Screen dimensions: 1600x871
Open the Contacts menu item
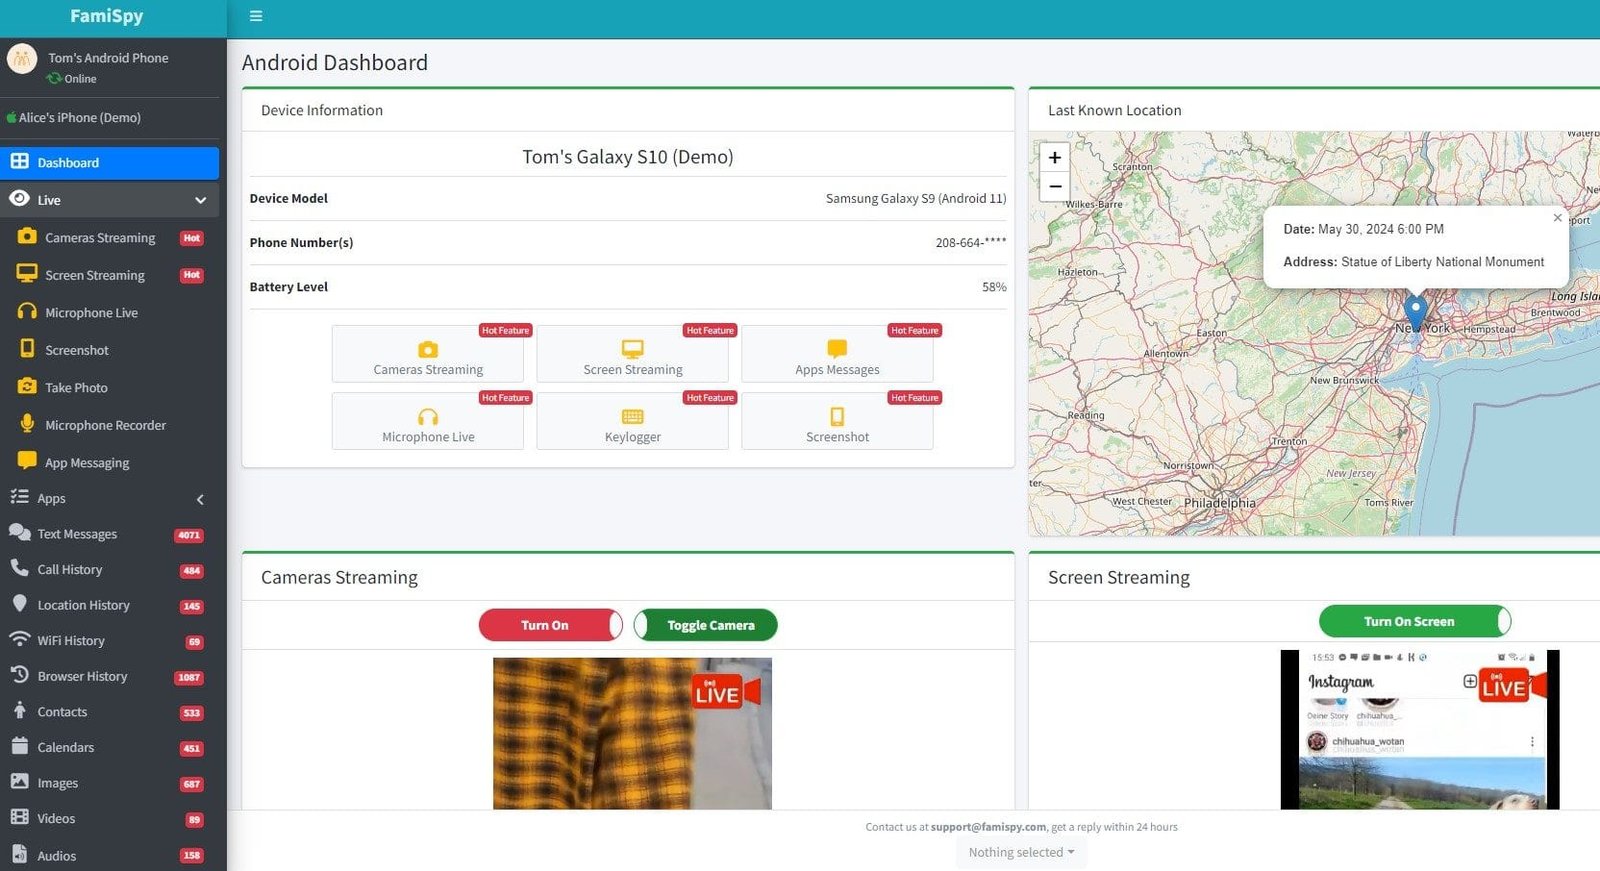(110, 712)
